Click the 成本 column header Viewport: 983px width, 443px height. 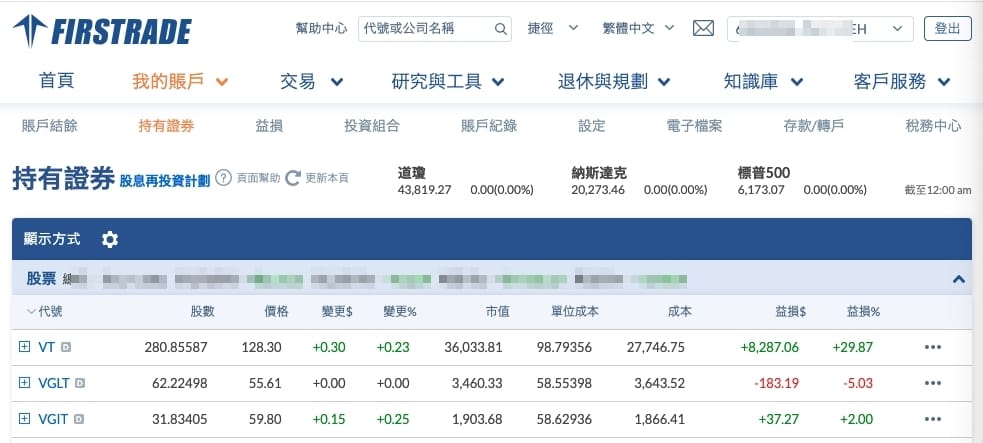point(680,311)
